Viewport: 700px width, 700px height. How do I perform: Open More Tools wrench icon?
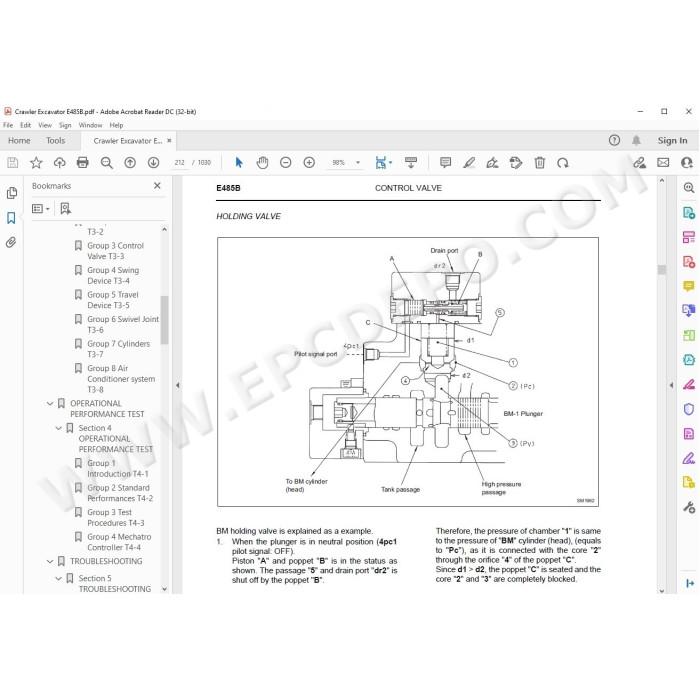click(x=689, y=507)
